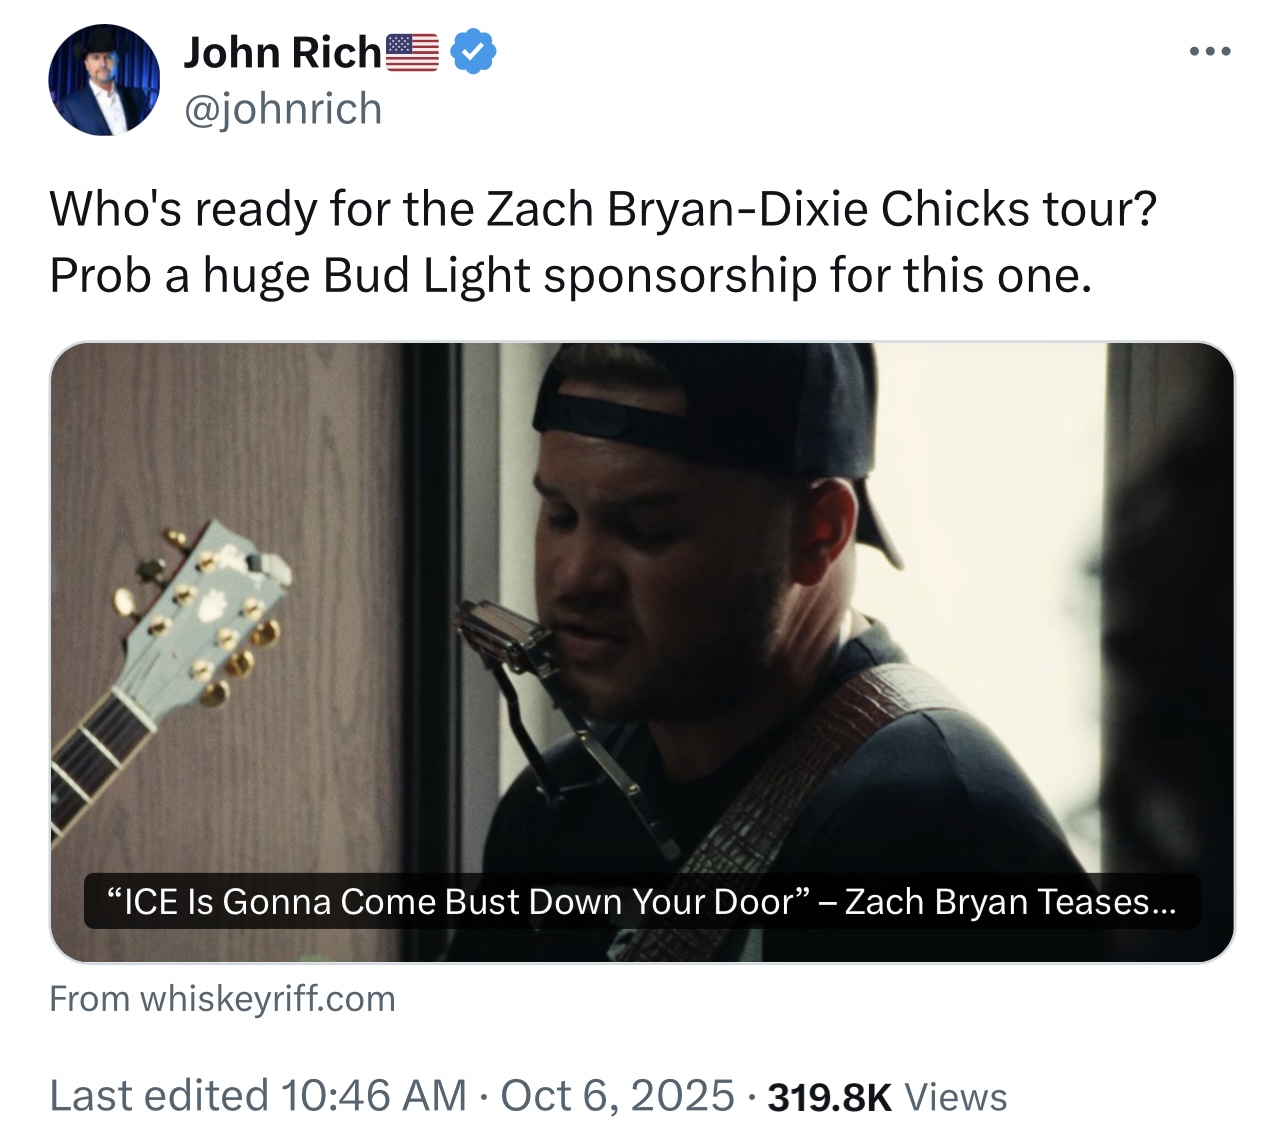Click the American flag emoji beside name
Image resolution: width=1284 pixels, height=1126 pixels.
pyautogui.click(x=412, y=52)
